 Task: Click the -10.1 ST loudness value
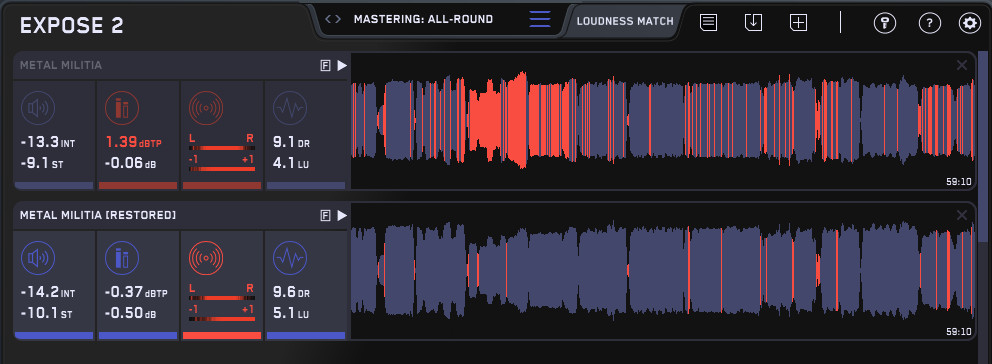pyautogui.click(x=43, y=314)
